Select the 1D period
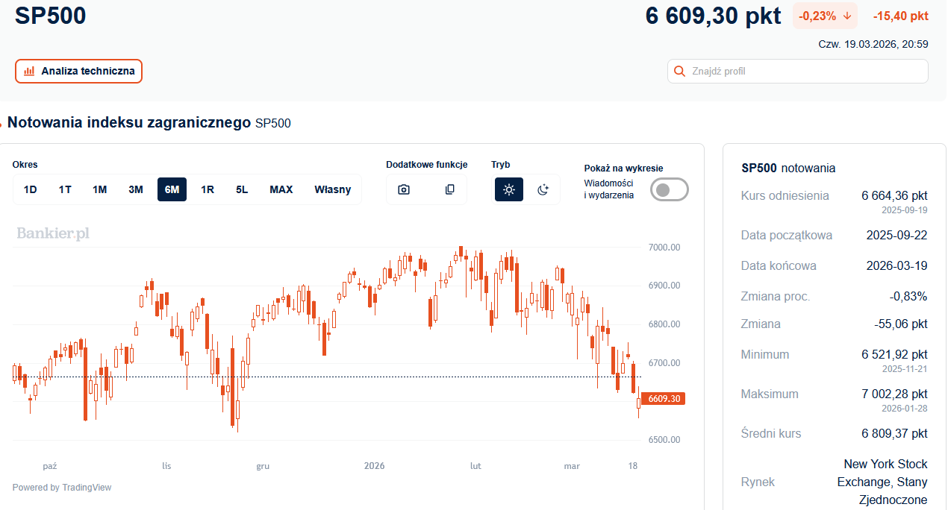The width and height of the screenshot is (948, 510). 30,190
